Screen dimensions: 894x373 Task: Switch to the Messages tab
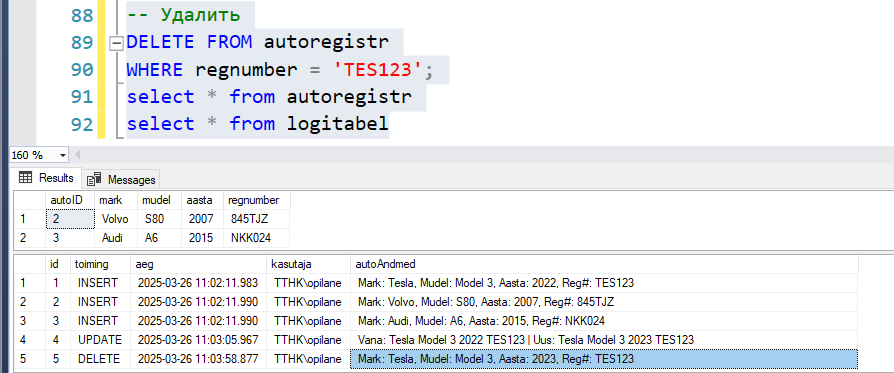coord(121,180)
